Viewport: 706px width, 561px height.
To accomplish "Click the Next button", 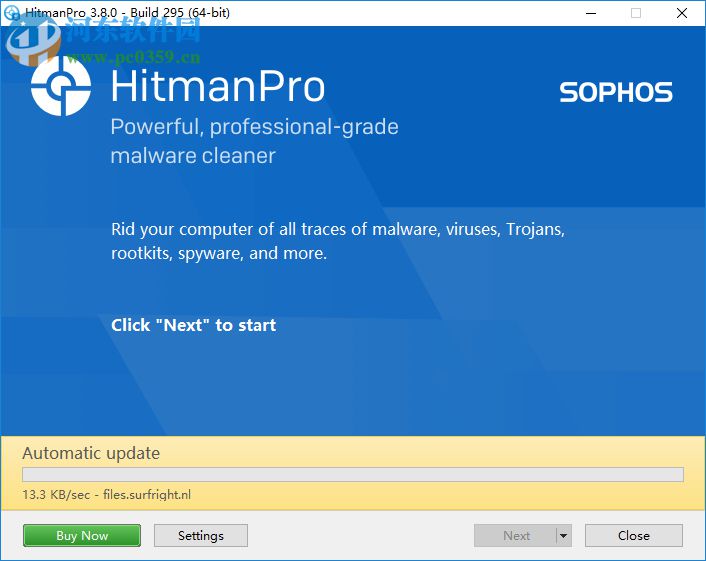I will pyautogui.click(x=516, y=535).
